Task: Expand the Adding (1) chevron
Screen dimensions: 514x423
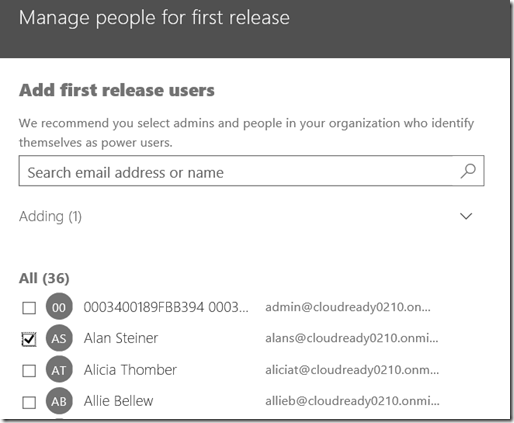Action: click(466, 216)
